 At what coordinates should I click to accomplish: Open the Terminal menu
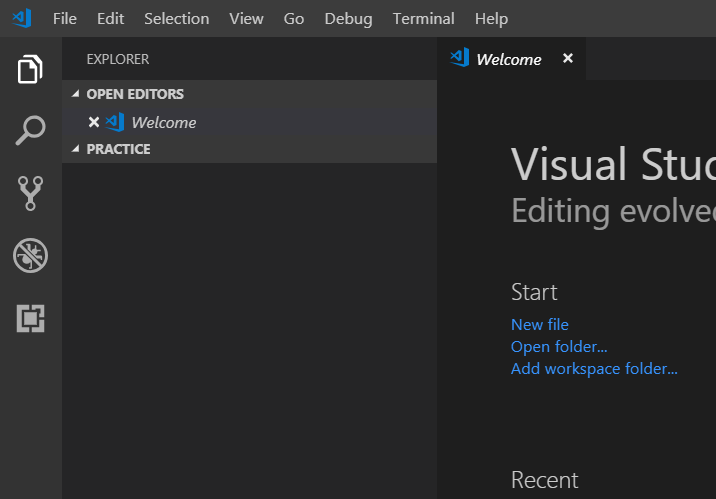tap(424, 19)
